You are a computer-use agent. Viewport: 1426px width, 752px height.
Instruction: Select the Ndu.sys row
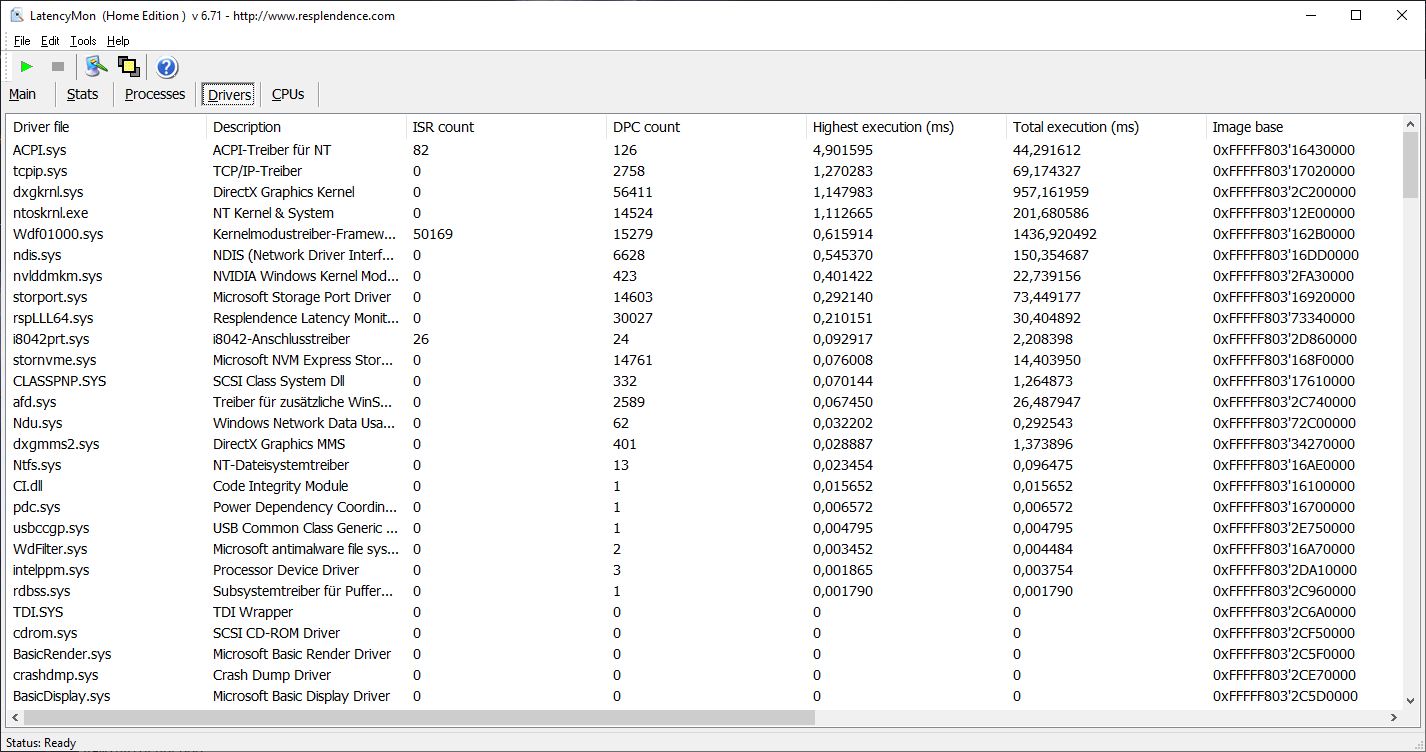(x=704, y=423)
